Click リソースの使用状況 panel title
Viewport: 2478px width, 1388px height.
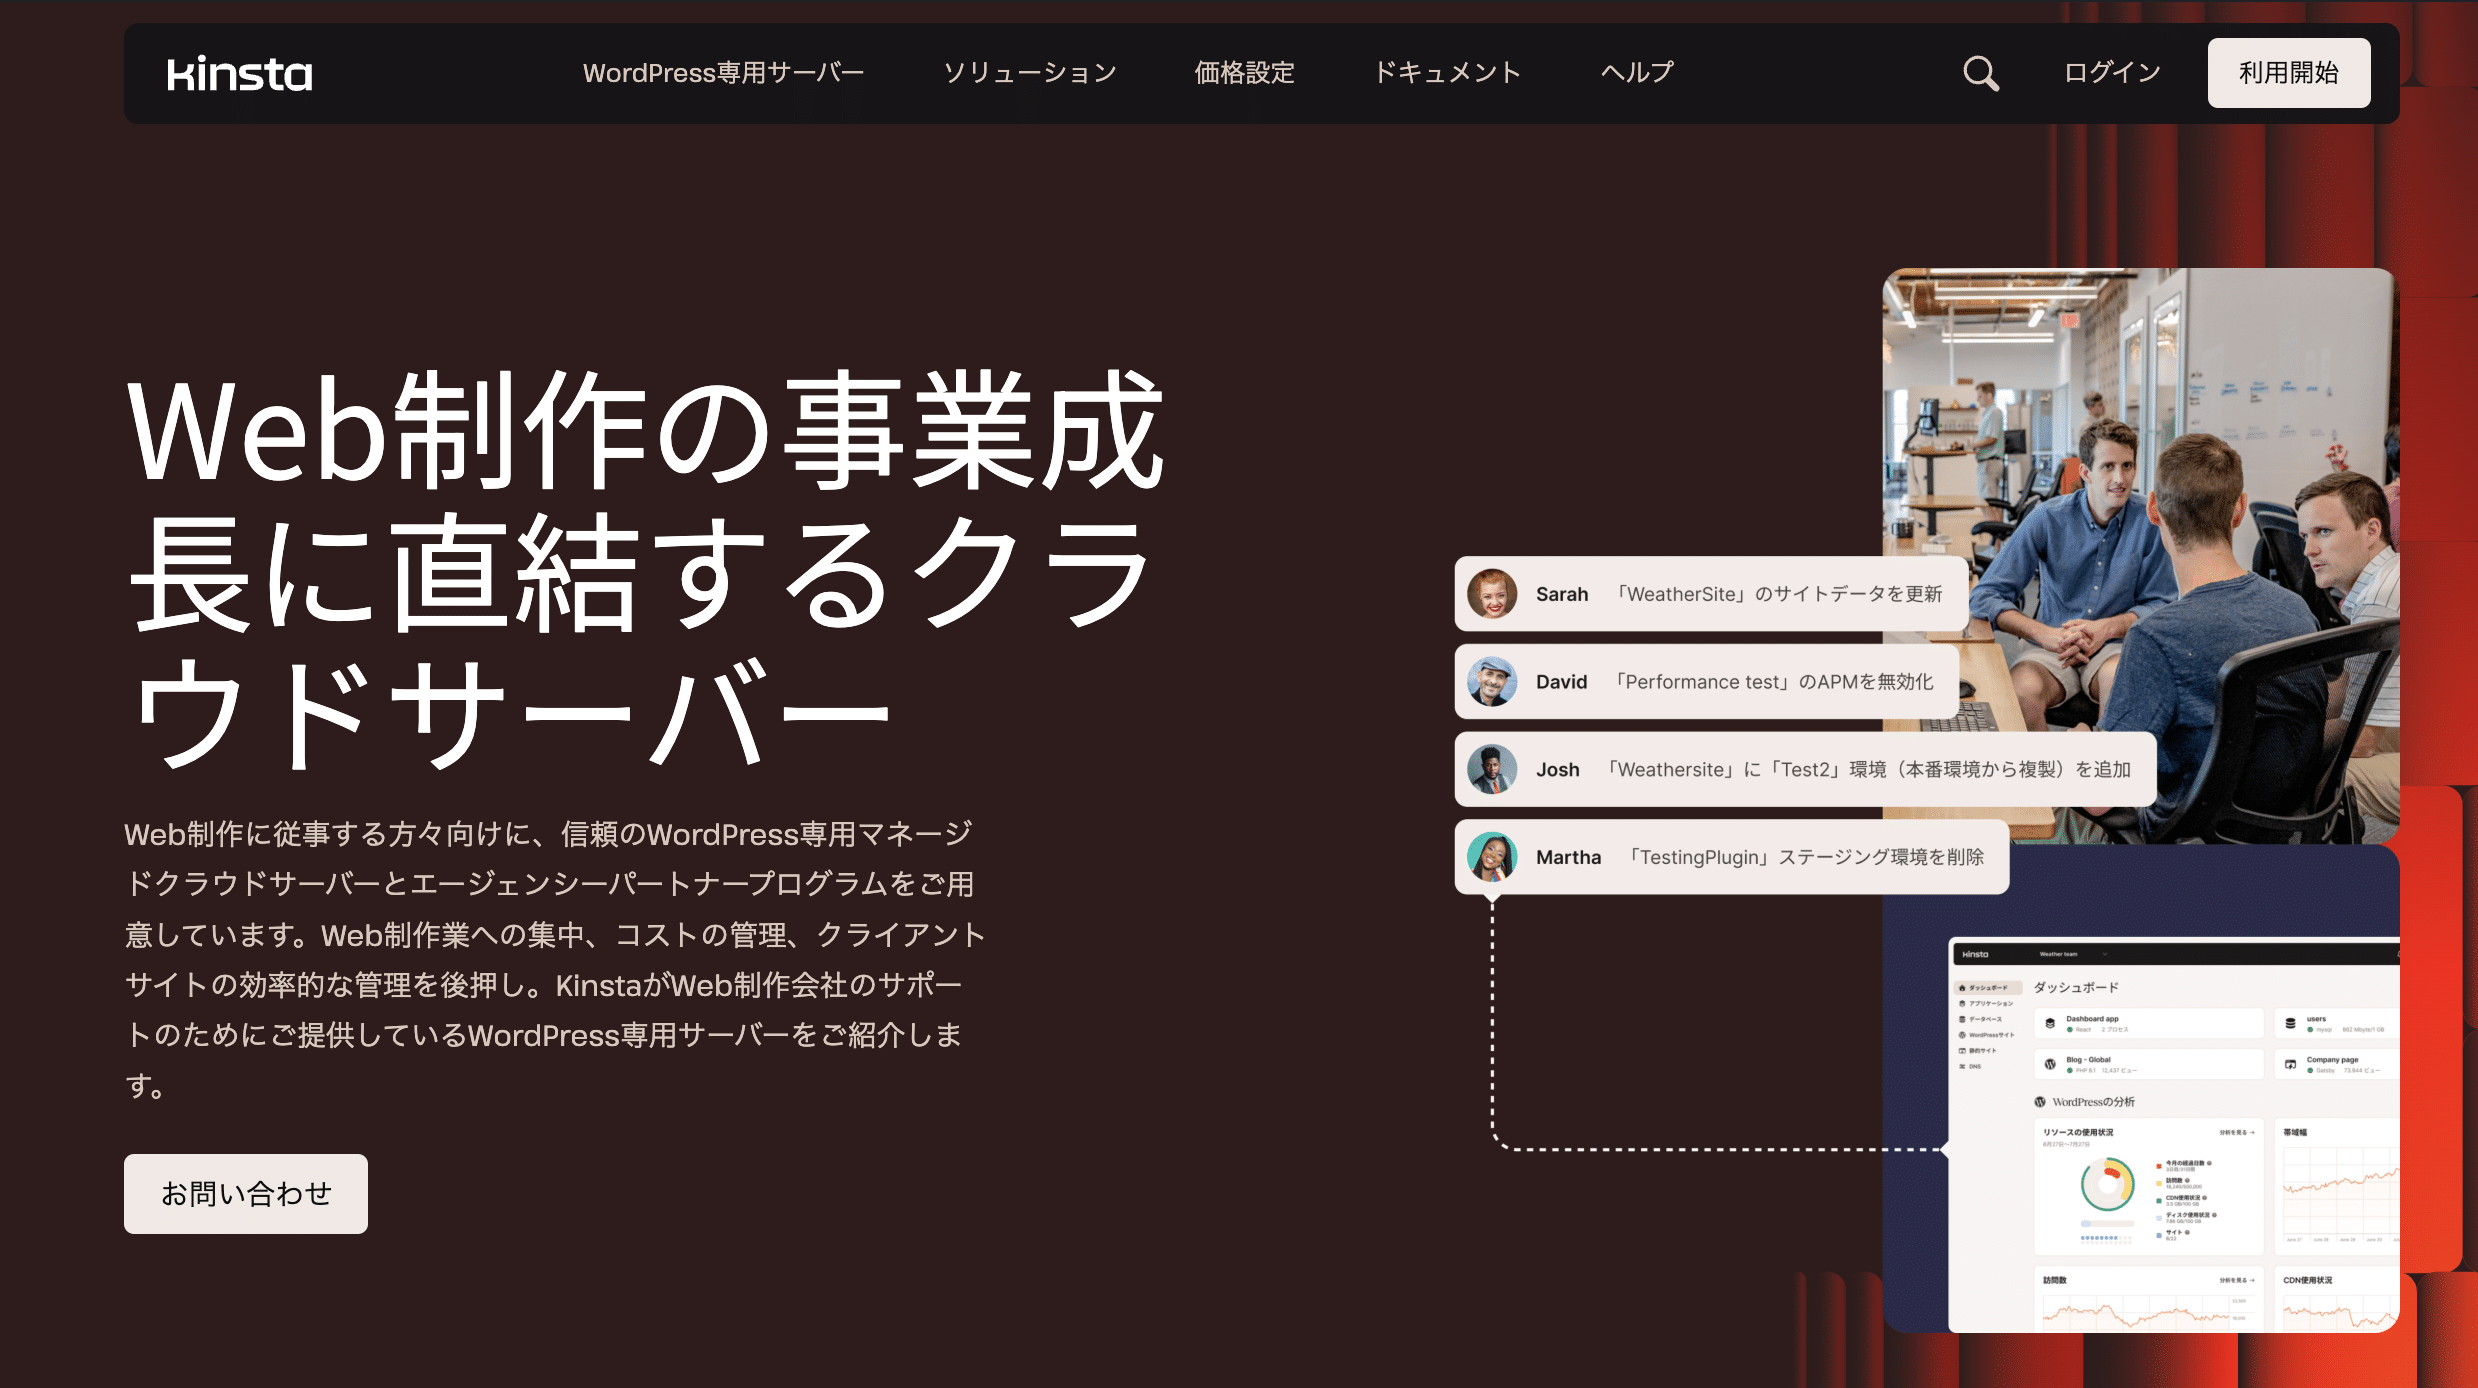click(x=2078, y=1132)
